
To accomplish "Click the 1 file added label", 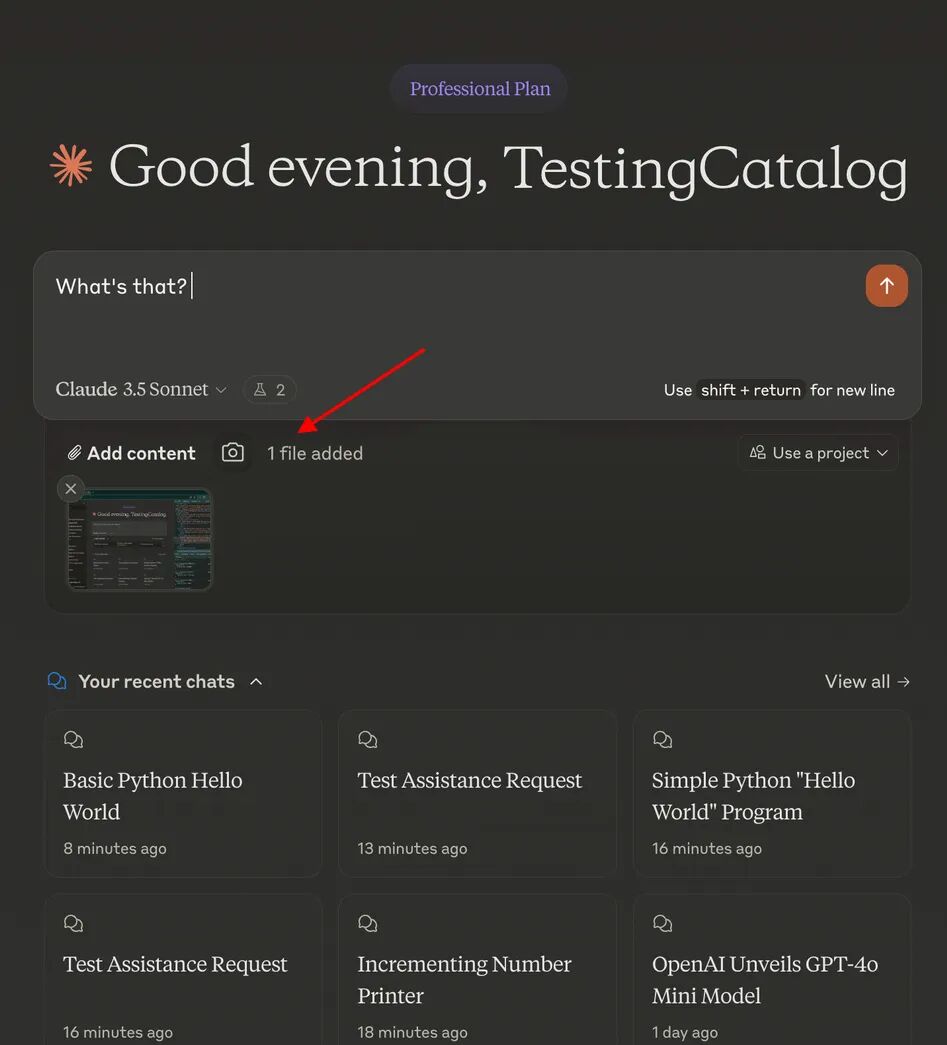I will (315, 453).
